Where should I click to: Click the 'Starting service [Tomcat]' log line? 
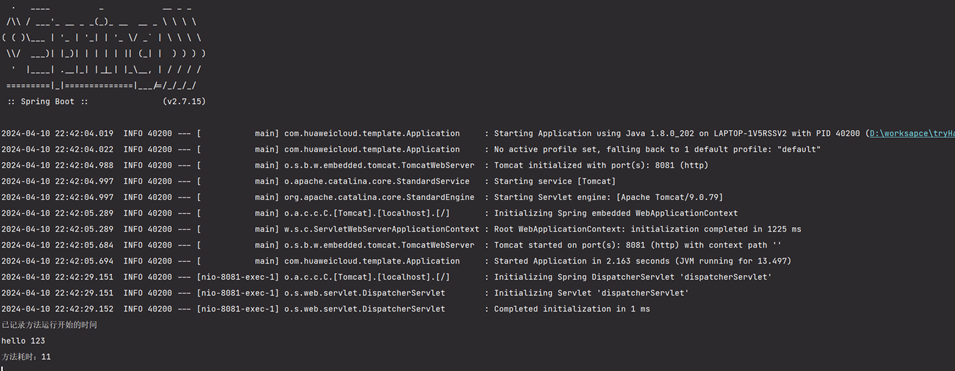[x=555, y=181]
